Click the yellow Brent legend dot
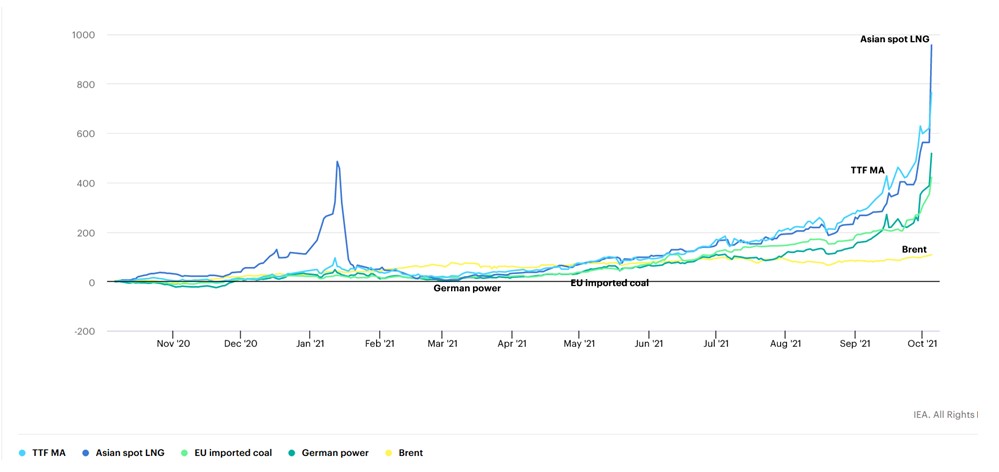The height and width of the screenshot is (472, 999). click(x=389, y=453)
